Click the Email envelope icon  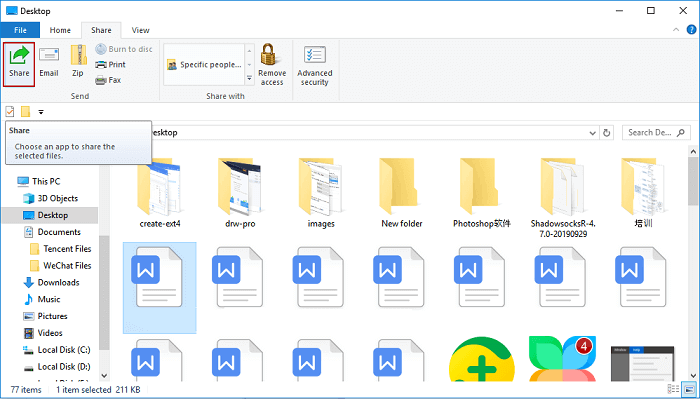tap(49, 55)
